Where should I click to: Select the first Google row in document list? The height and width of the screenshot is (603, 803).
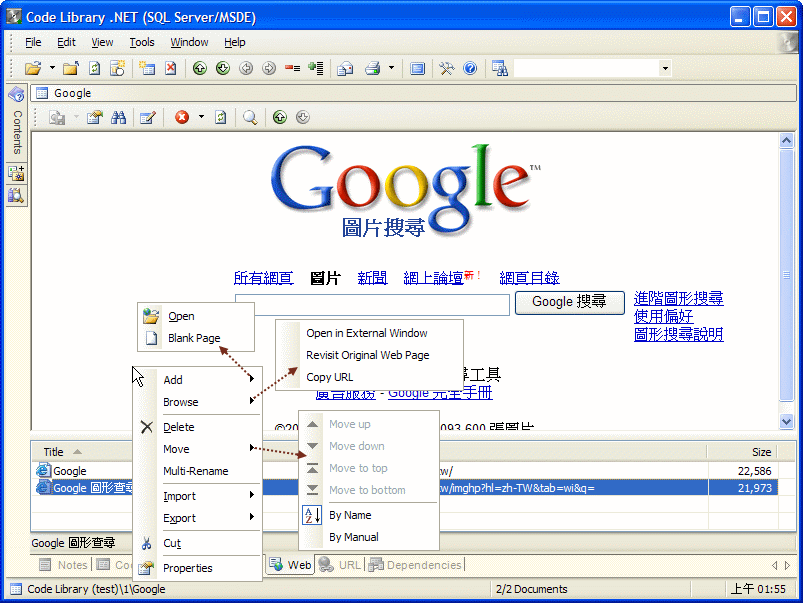point(405,471)
